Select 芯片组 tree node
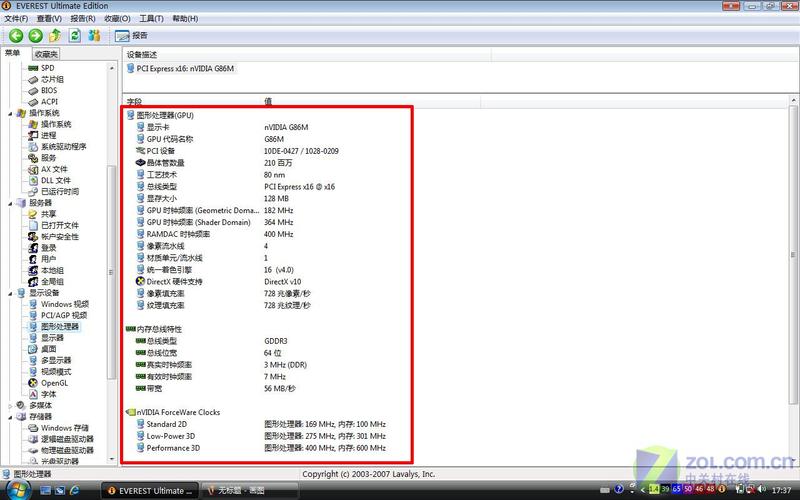The image size is (800, 500). (52, 79)
